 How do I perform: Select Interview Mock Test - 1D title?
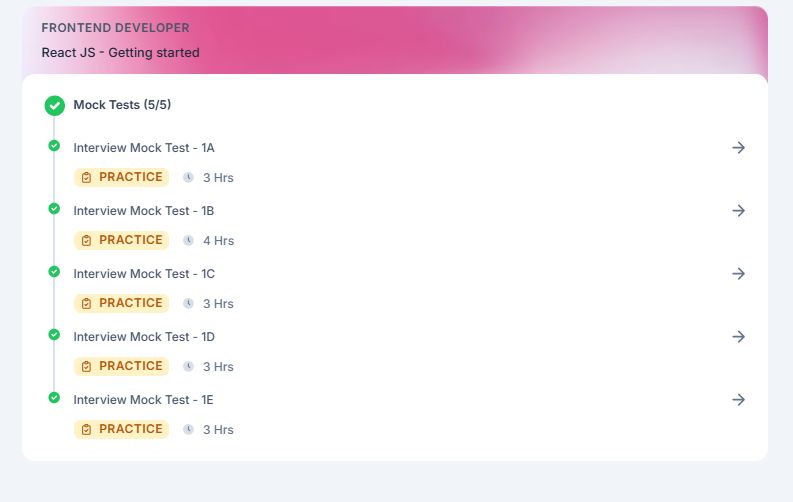click(144, 337)
